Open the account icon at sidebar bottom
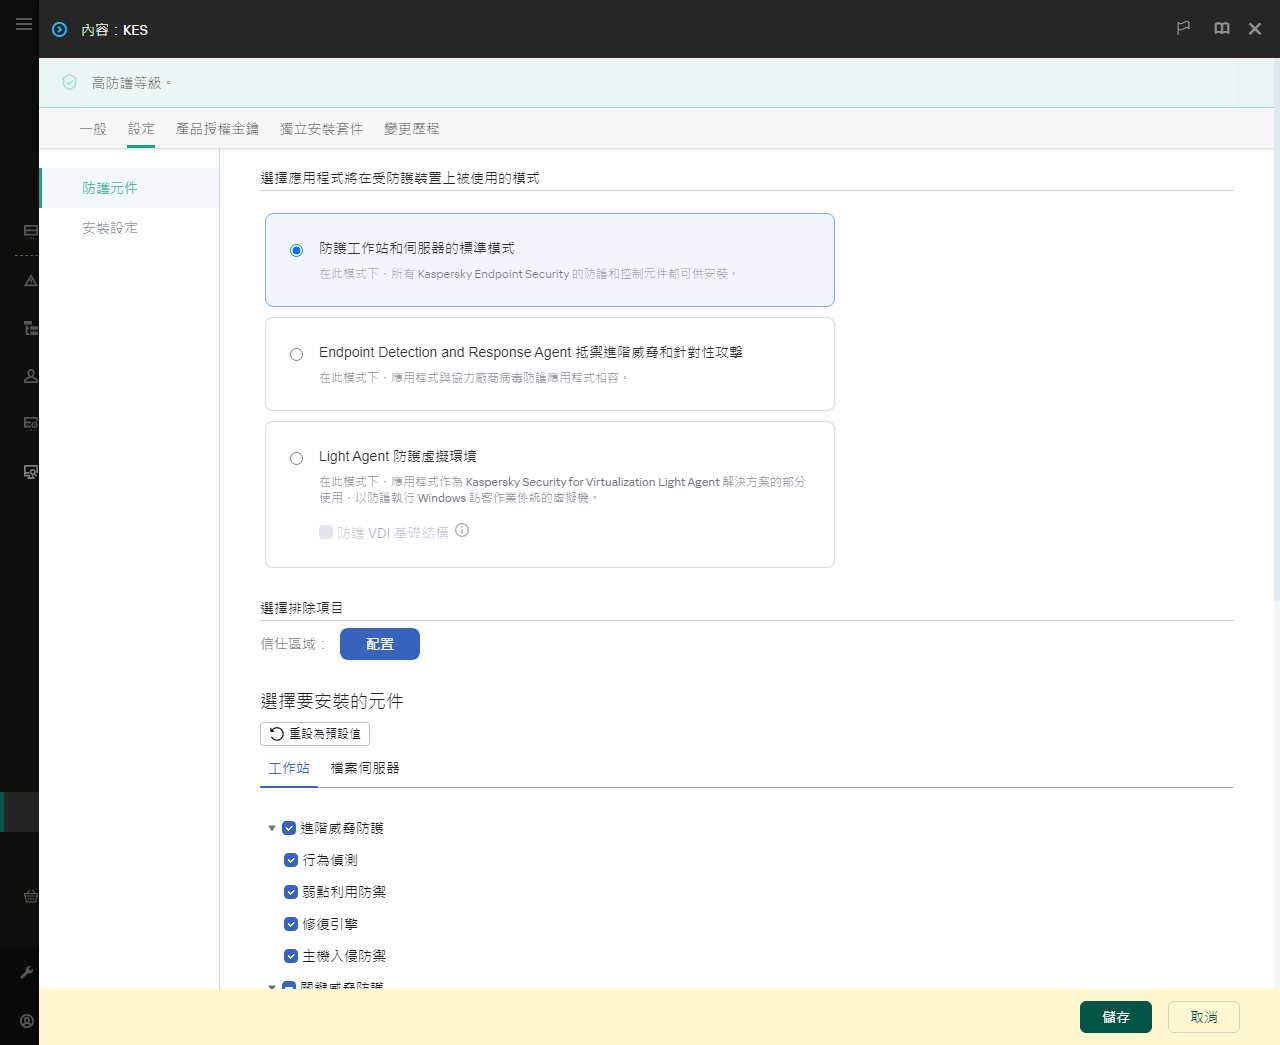 [x=26, y=1020]
